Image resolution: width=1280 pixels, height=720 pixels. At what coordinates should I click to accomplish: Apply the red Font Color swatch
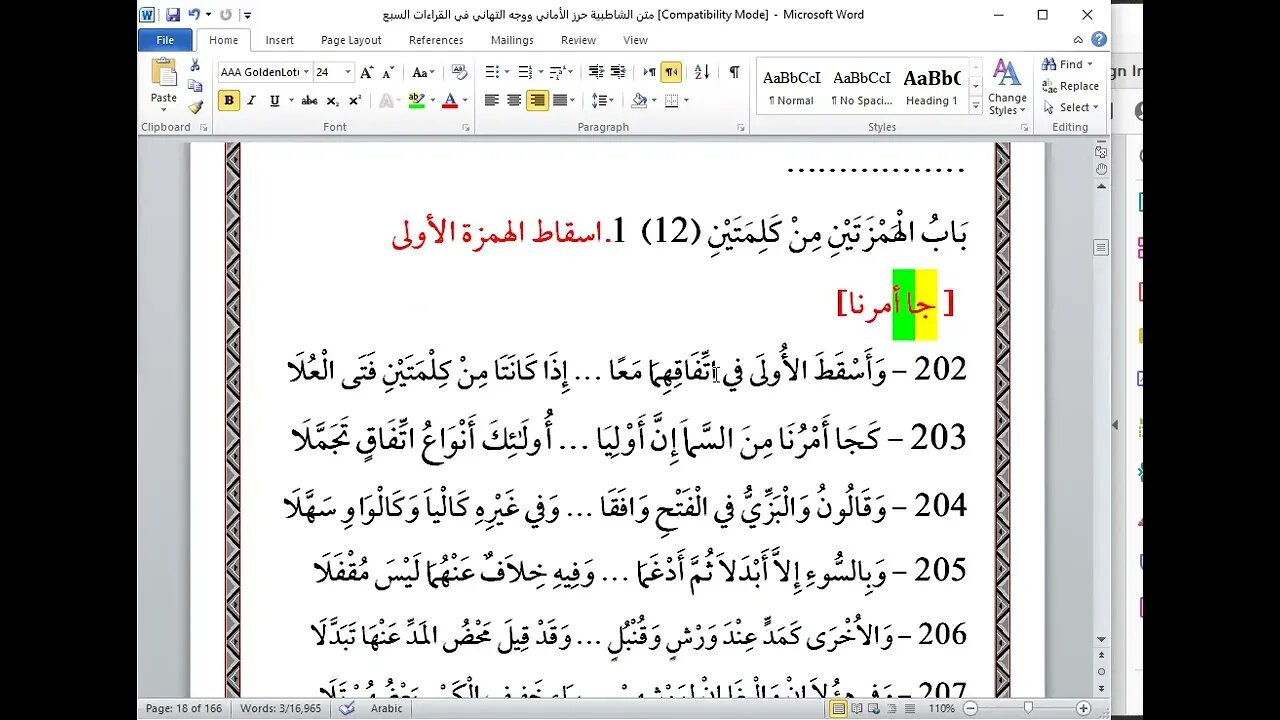click(x=449, y=100)
